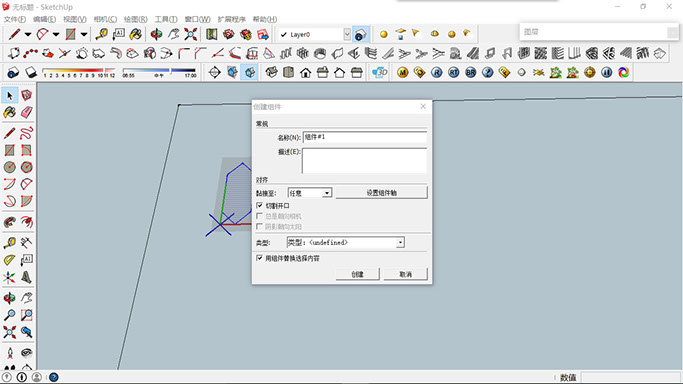
Task: Select the Axes tool
Action: click(10, 277)
